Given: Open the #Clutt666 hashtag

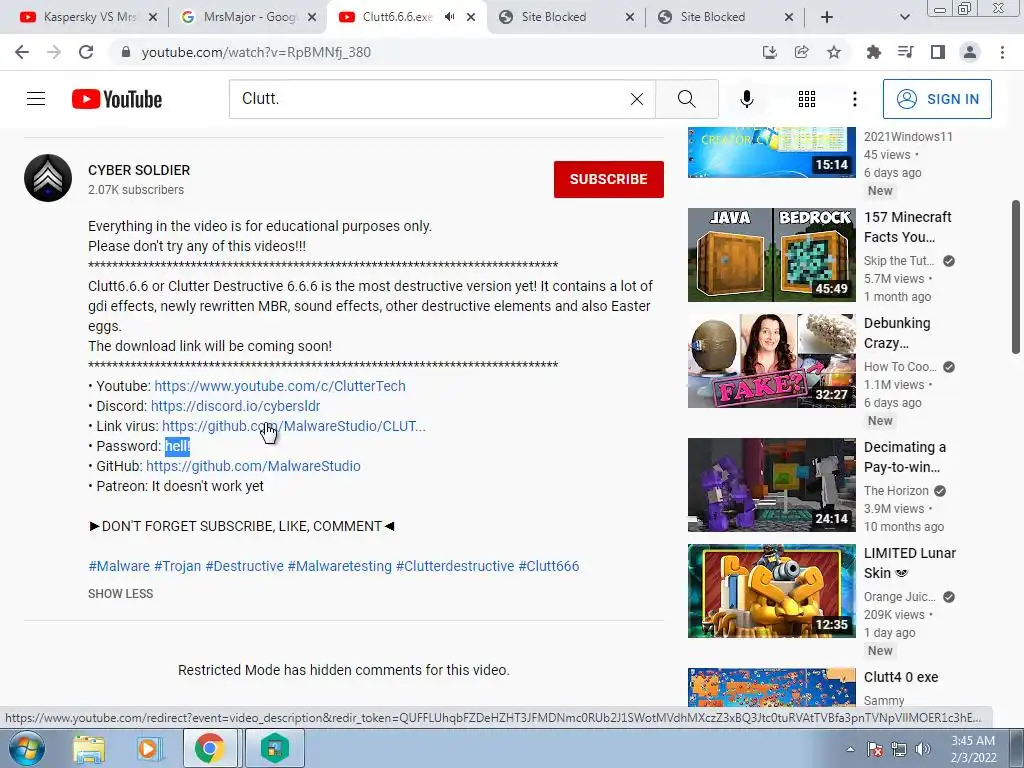Looking at the screenshot, I should click(549, 566).
